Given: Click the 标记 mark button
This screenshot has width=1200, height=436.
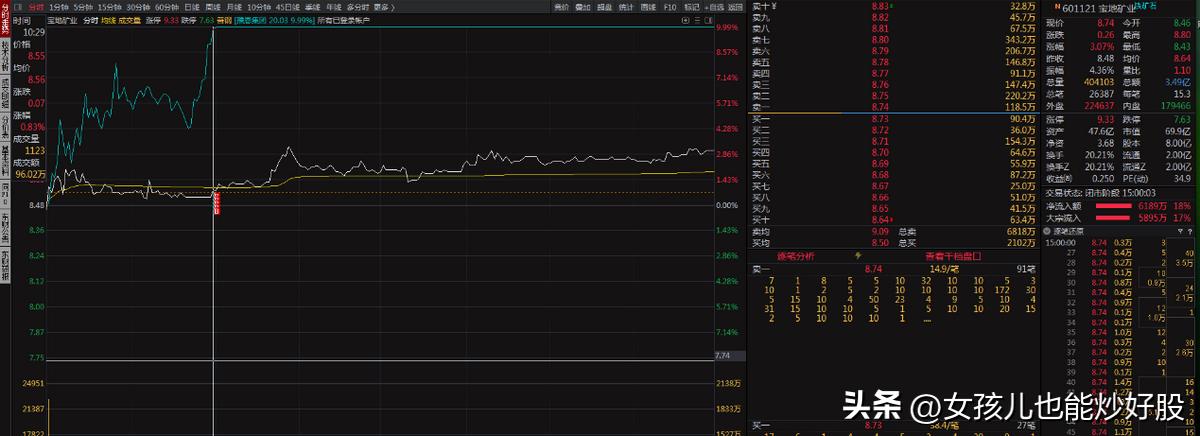Looking at the screenshot, I should tap(691, 7).
